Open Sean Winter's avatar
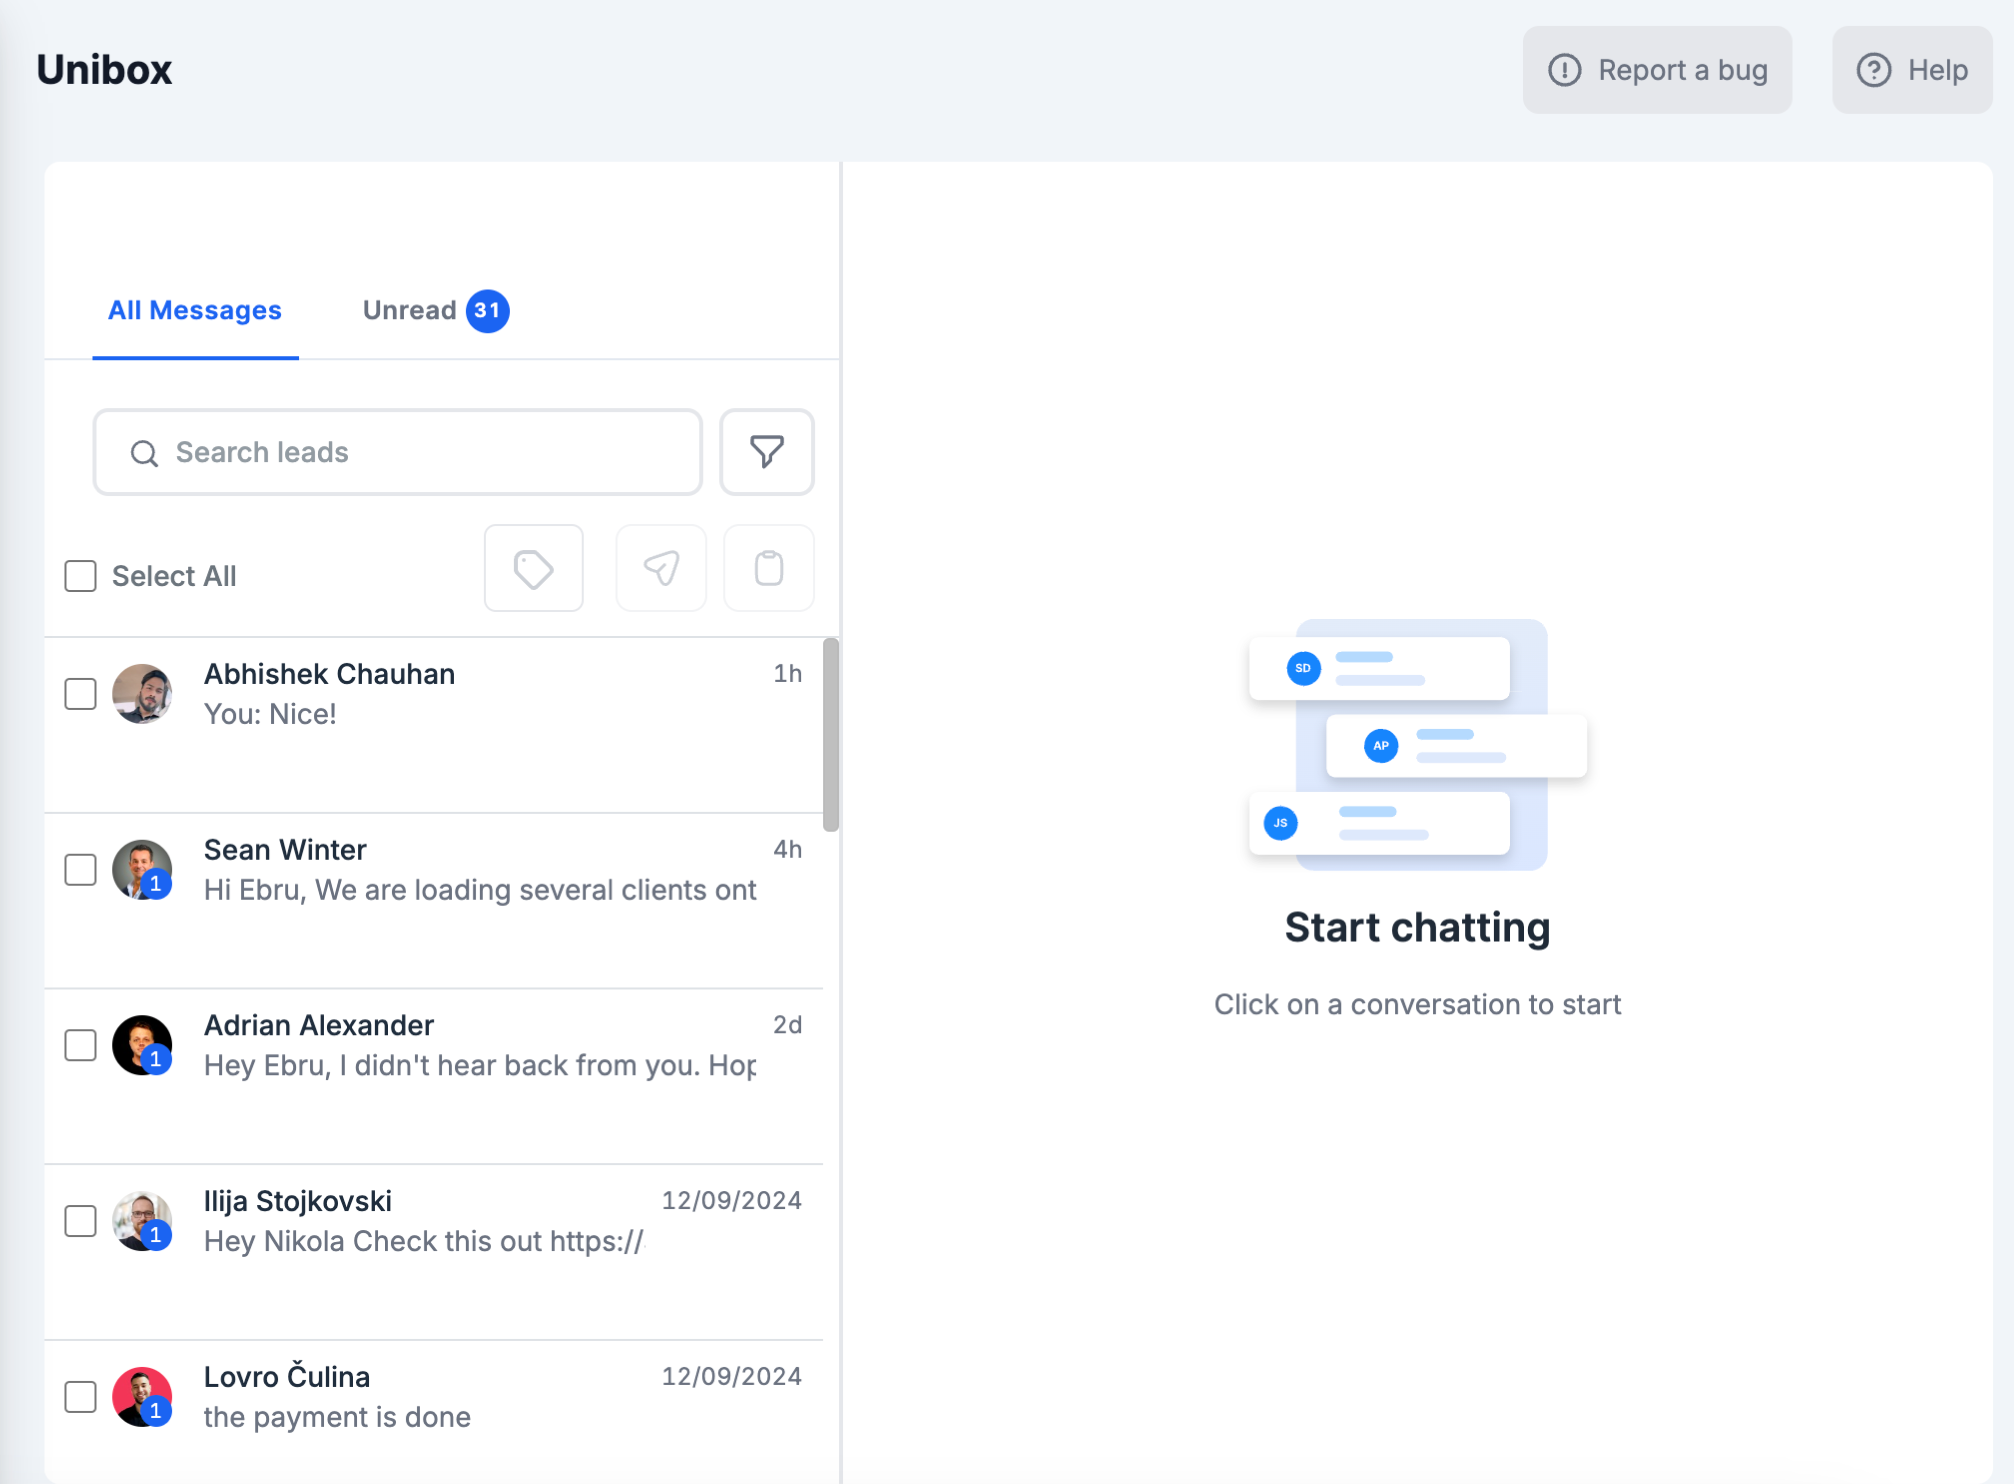 [142, 870]
